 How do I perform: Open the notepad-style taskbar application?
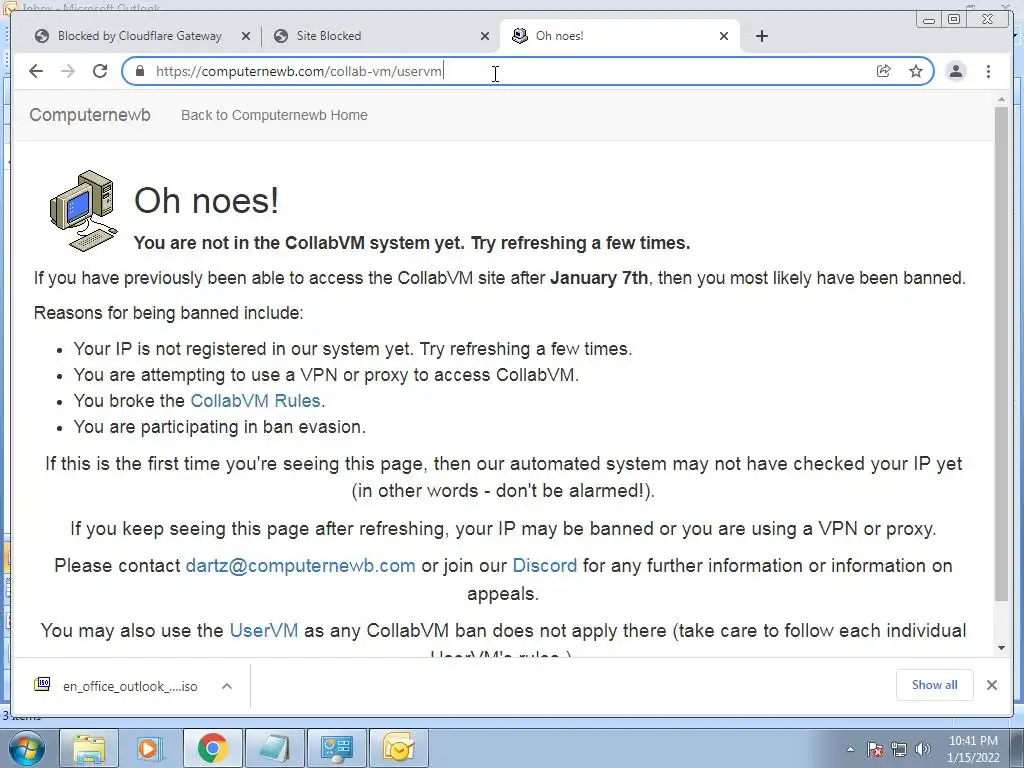pyautogui.click(x=274, y=748)
